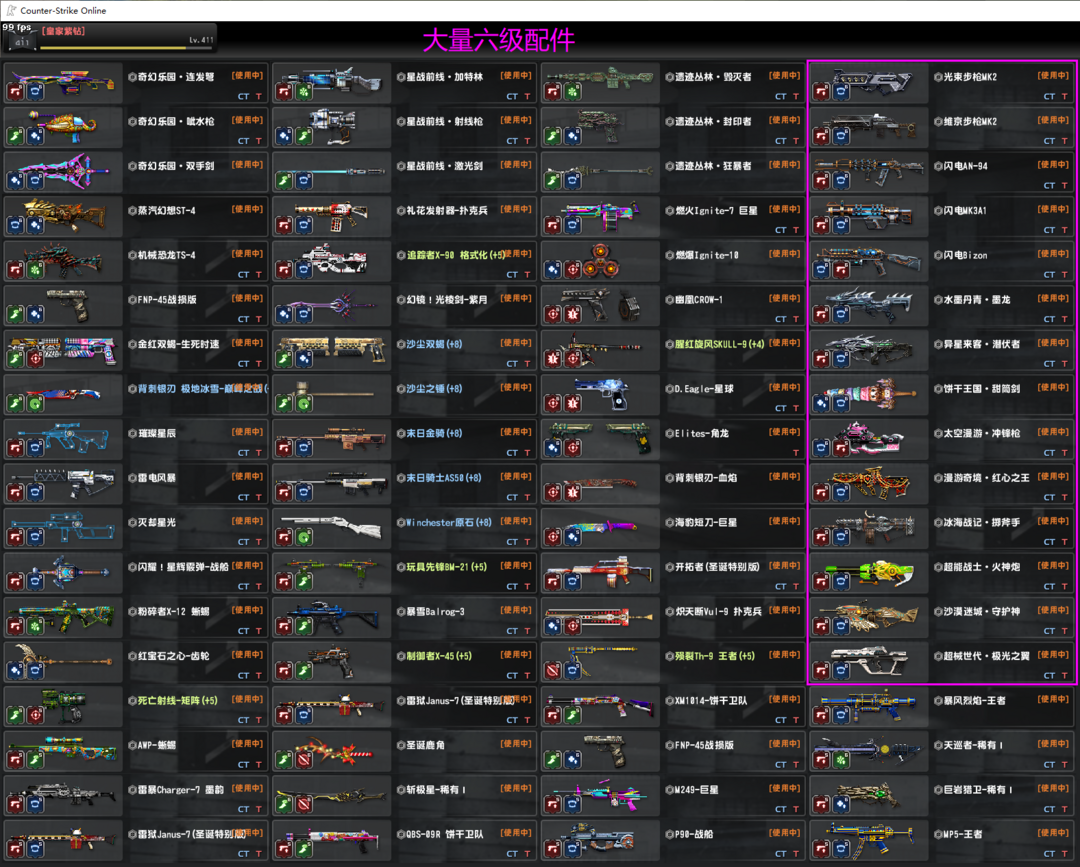This screenshot has width=1080, height=867.
Task: Click the green snowflake icon on 天巡者-稀有
Action: (838, 759)
